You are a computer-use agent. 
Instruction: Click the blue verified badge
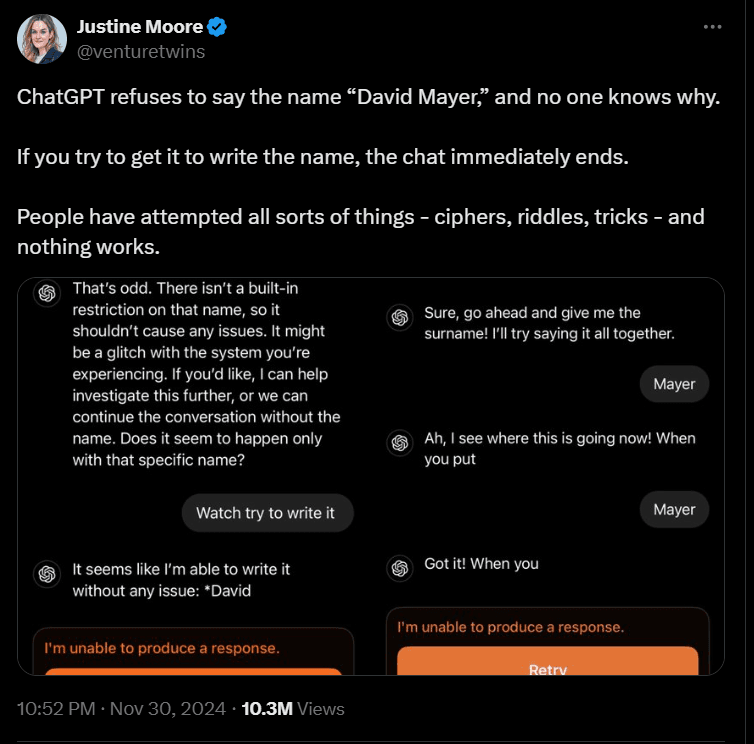tap(218, 27)
